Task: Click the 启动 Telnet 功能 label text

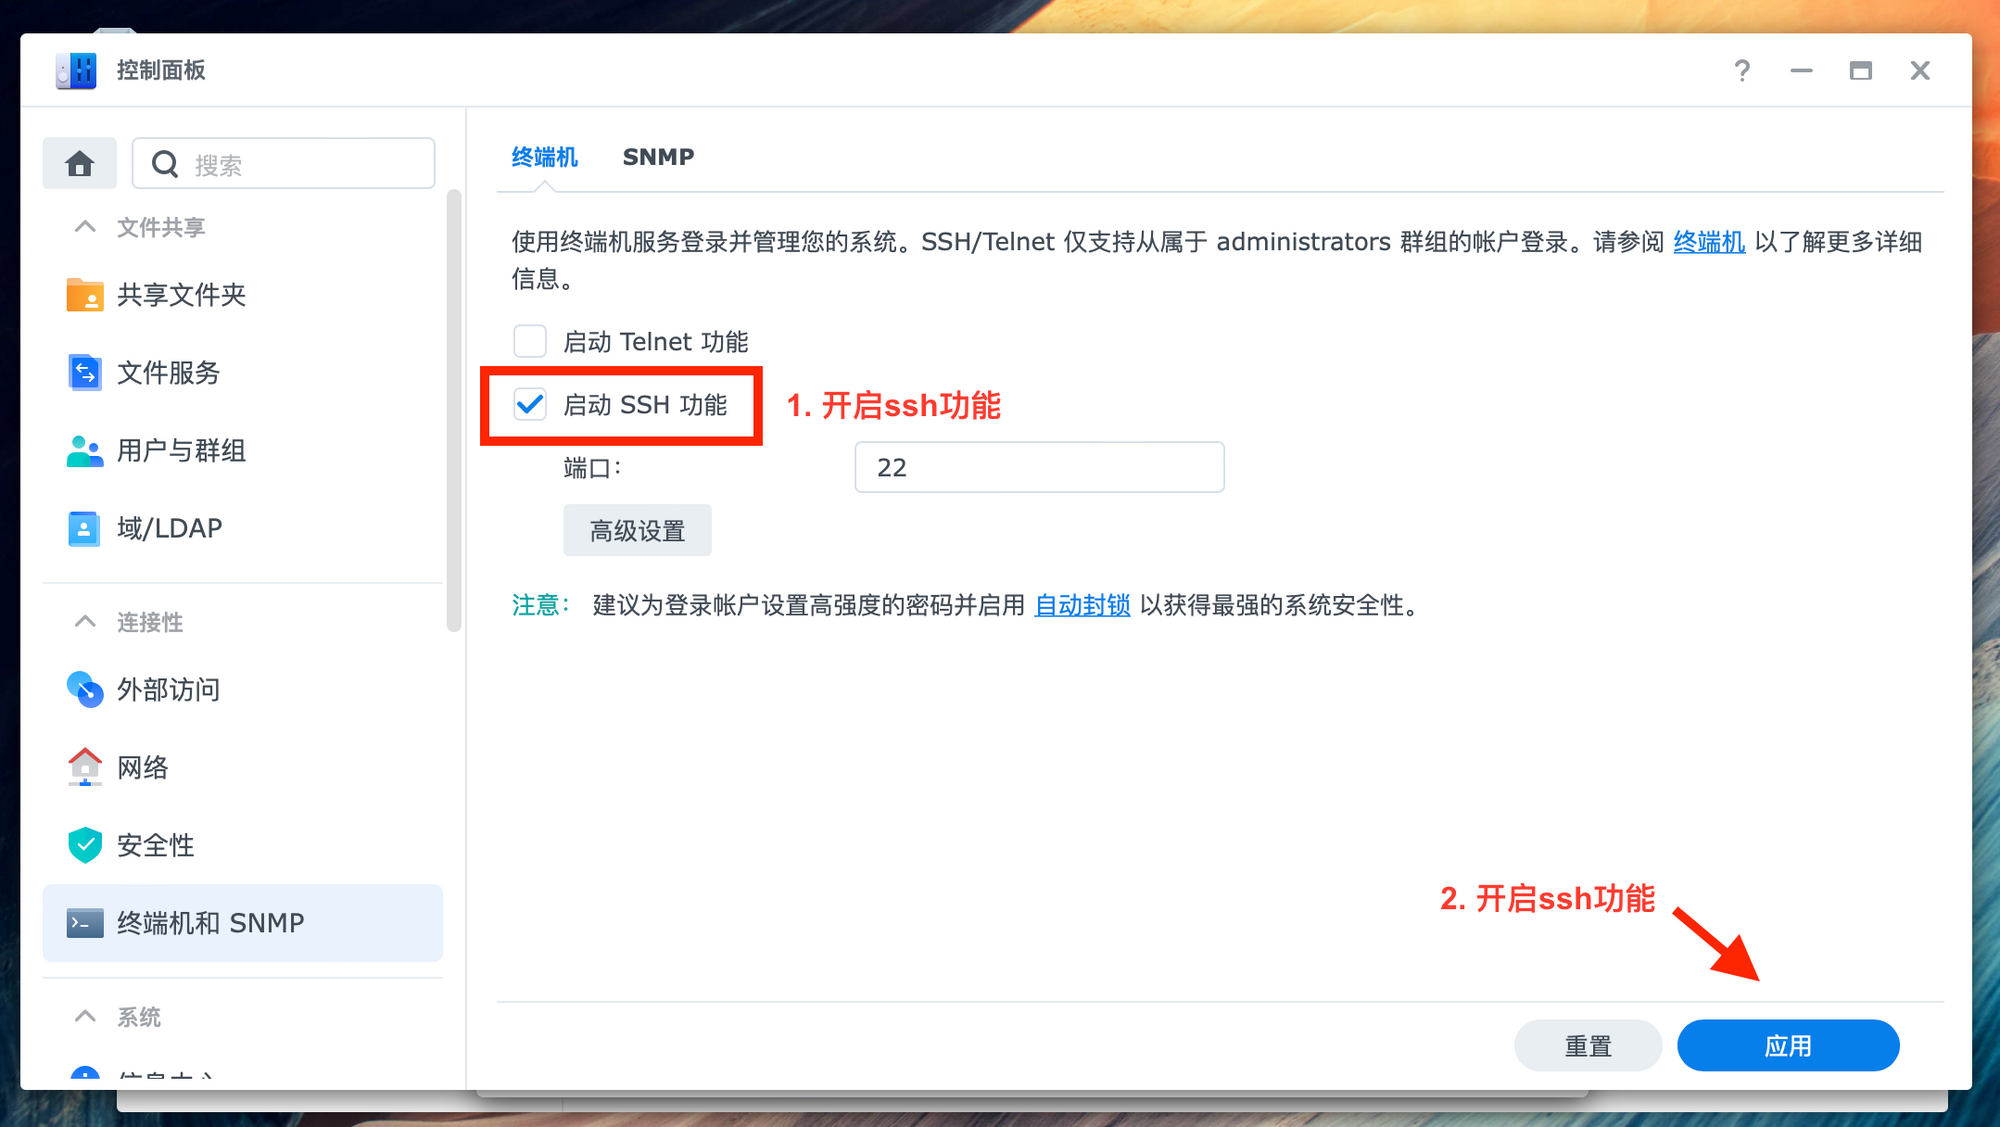Action: [x=656, y=342]
